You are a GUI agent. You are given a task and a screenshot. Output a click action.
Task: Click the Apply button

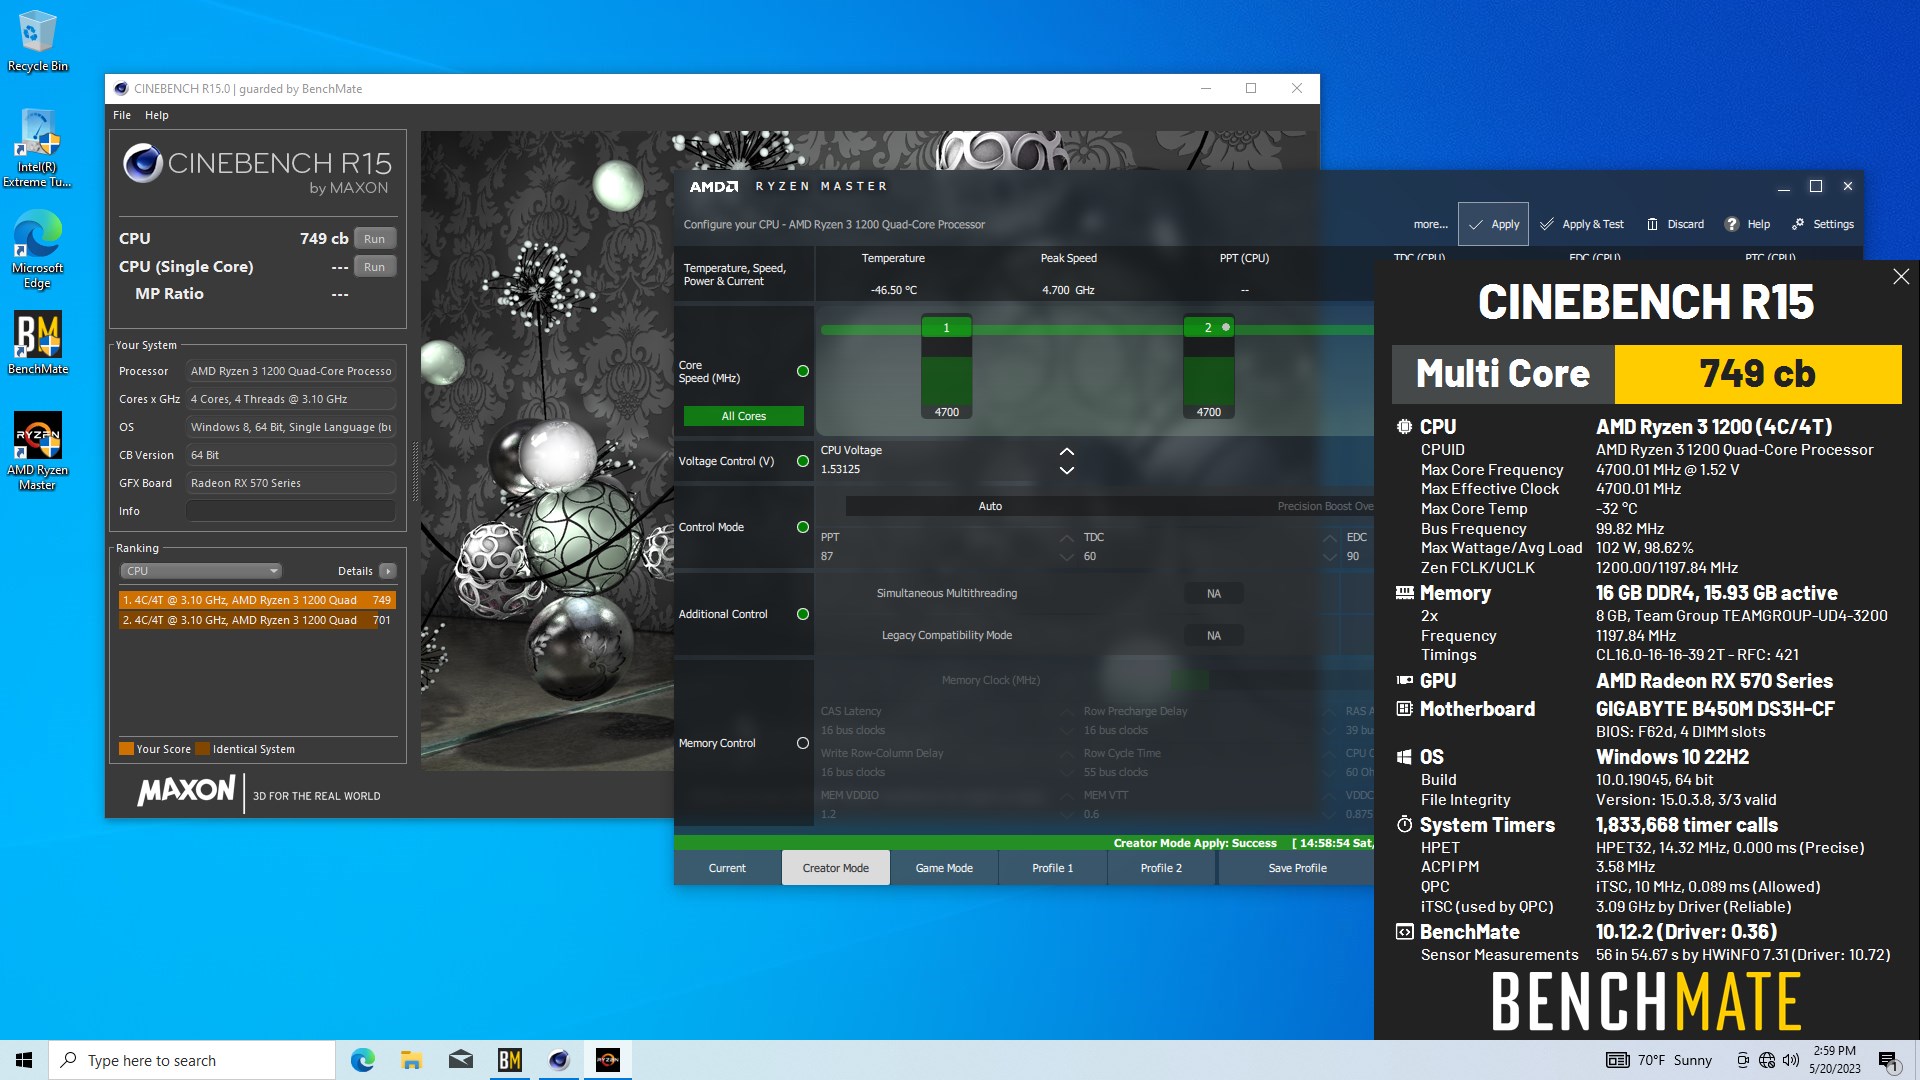[x=1493, y=224]
